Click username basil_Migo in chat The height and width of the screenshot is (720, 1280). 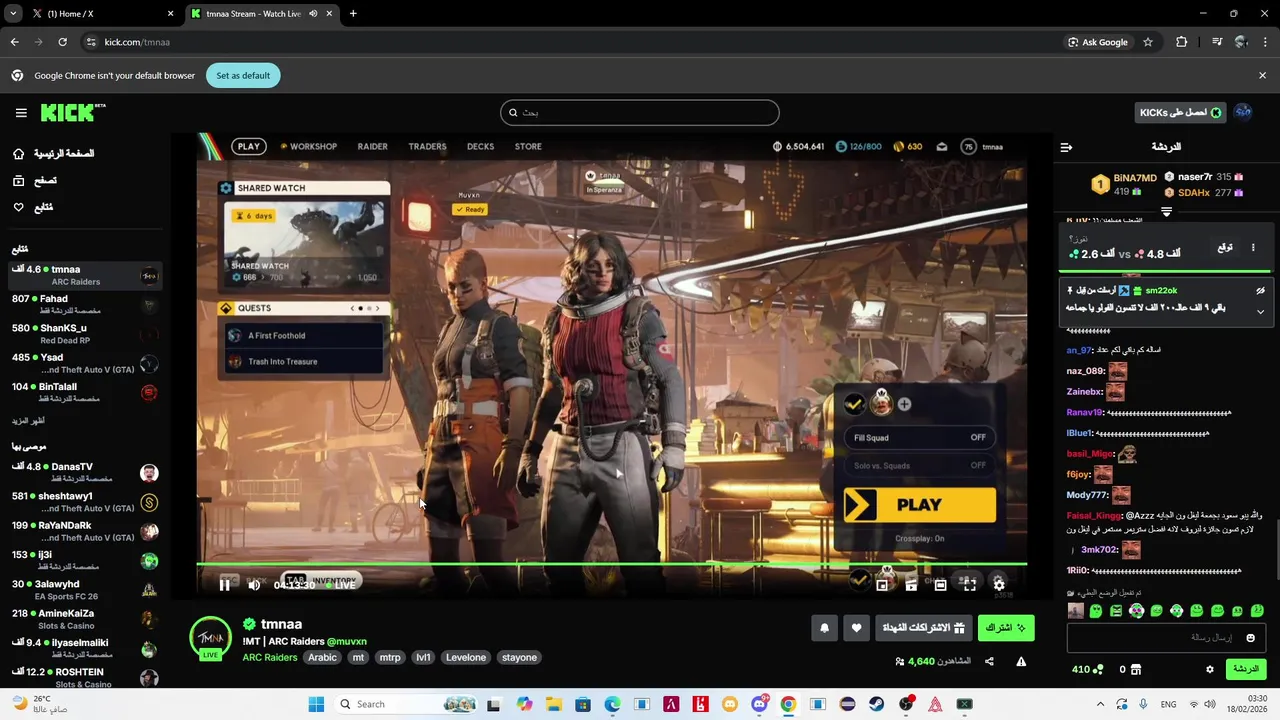[x=1090, y=453]
